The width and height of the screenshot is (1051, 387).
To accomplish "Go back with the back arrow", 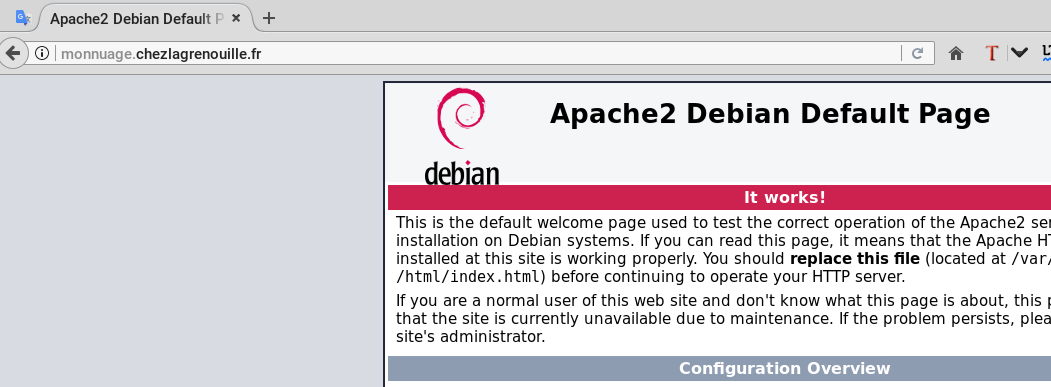I will coord(12,53).
